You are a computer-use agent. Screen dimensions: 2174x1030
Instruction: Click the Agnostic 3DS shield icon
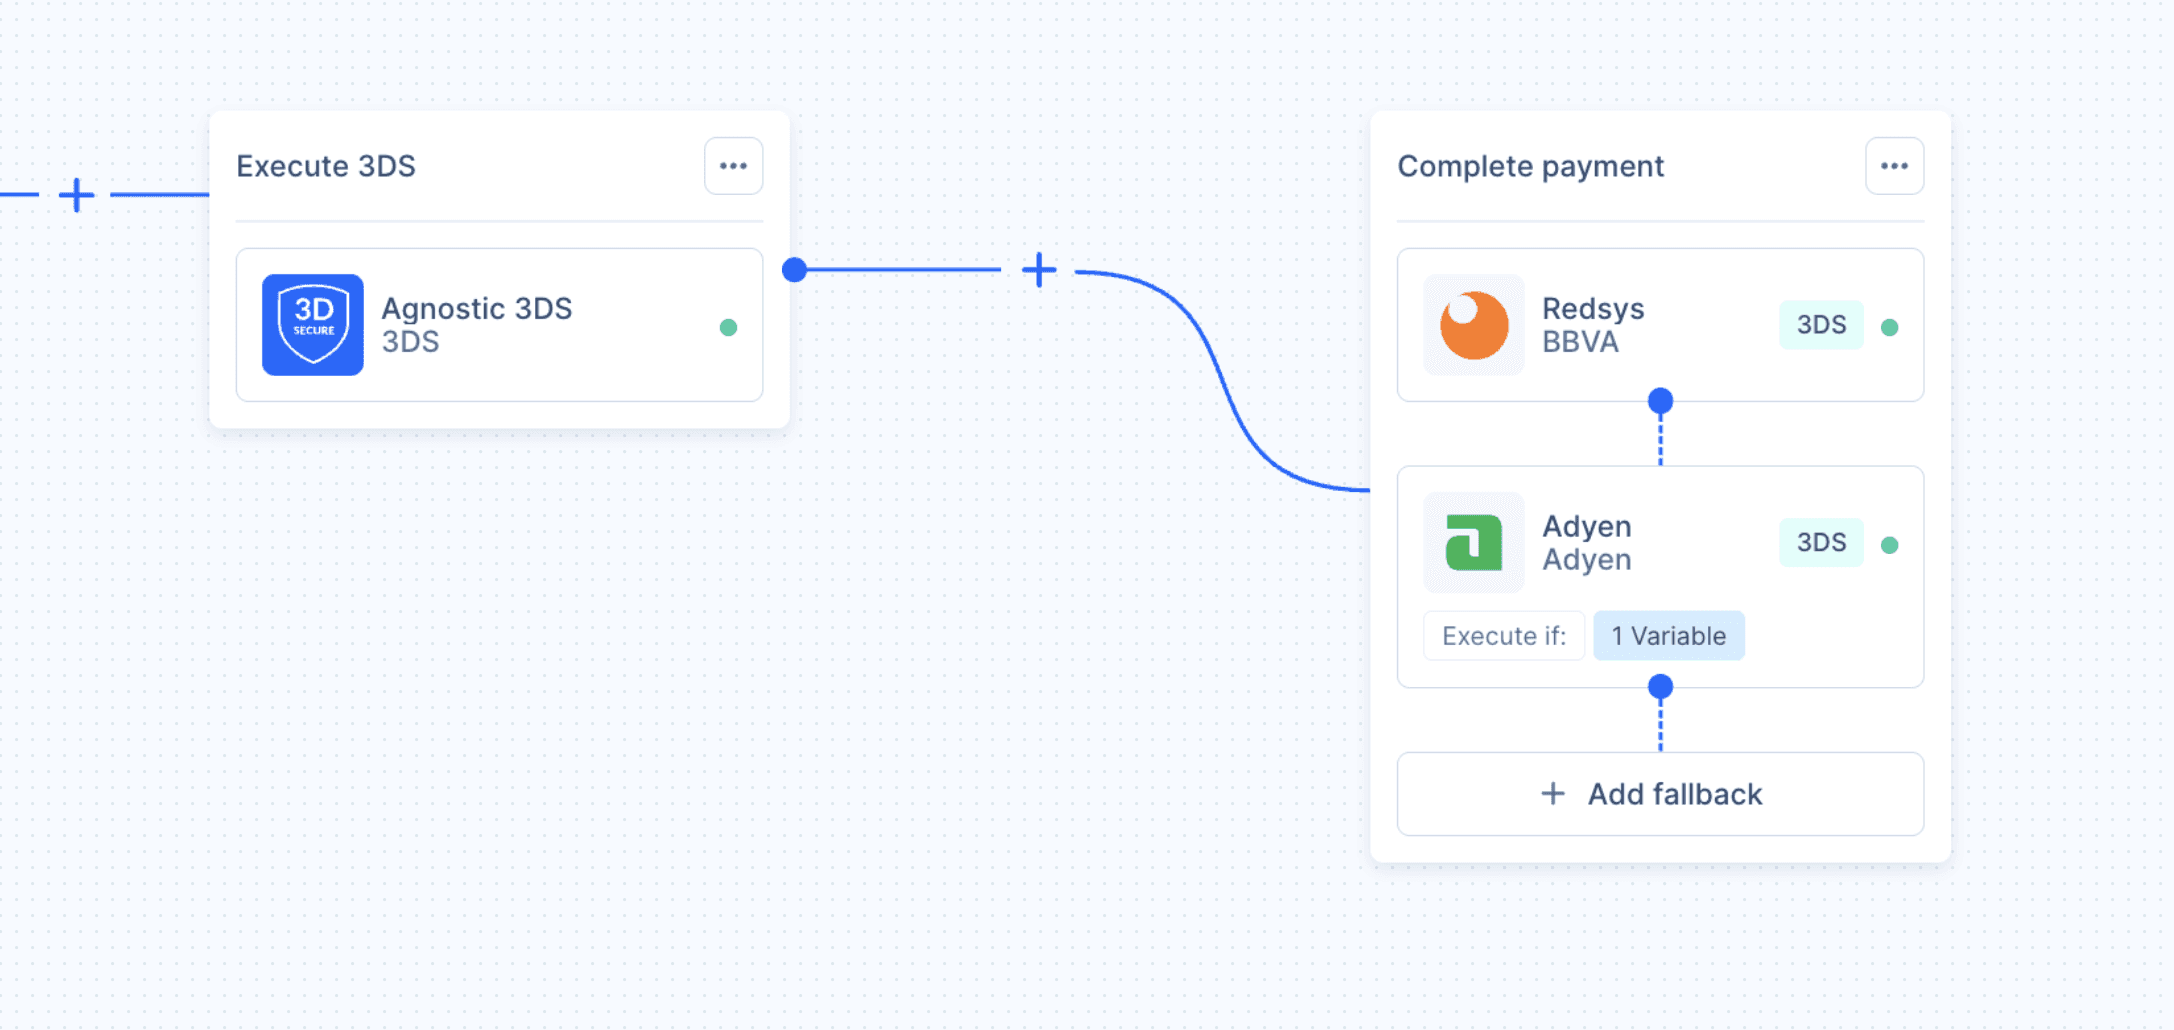coord(312,324)
